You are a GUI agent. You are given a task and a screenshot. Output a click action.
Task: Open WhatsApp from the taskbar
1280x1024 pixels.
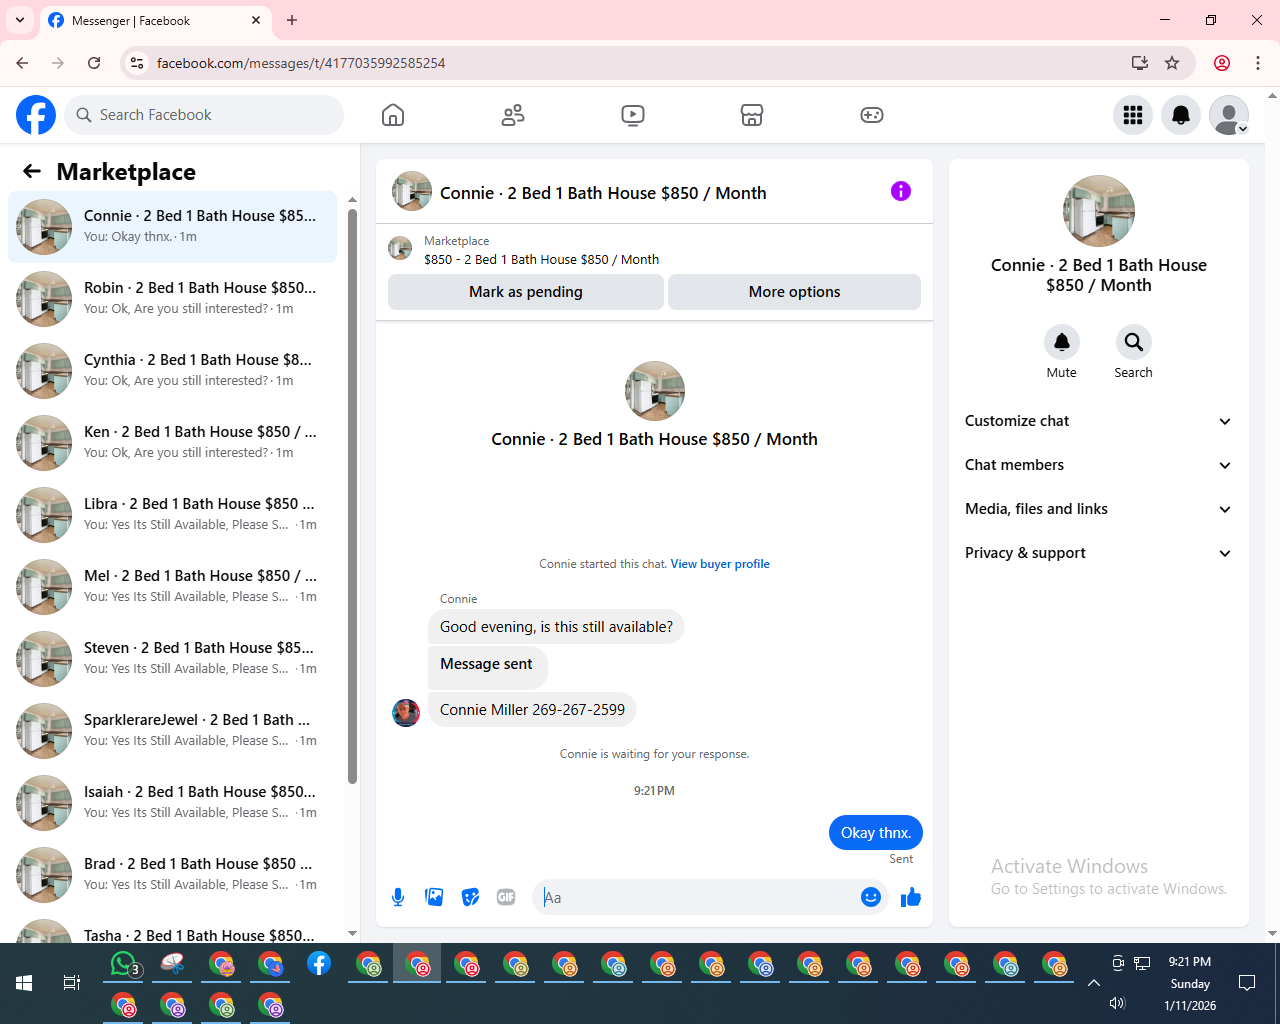pyautogui.click(x=123, y=964)
